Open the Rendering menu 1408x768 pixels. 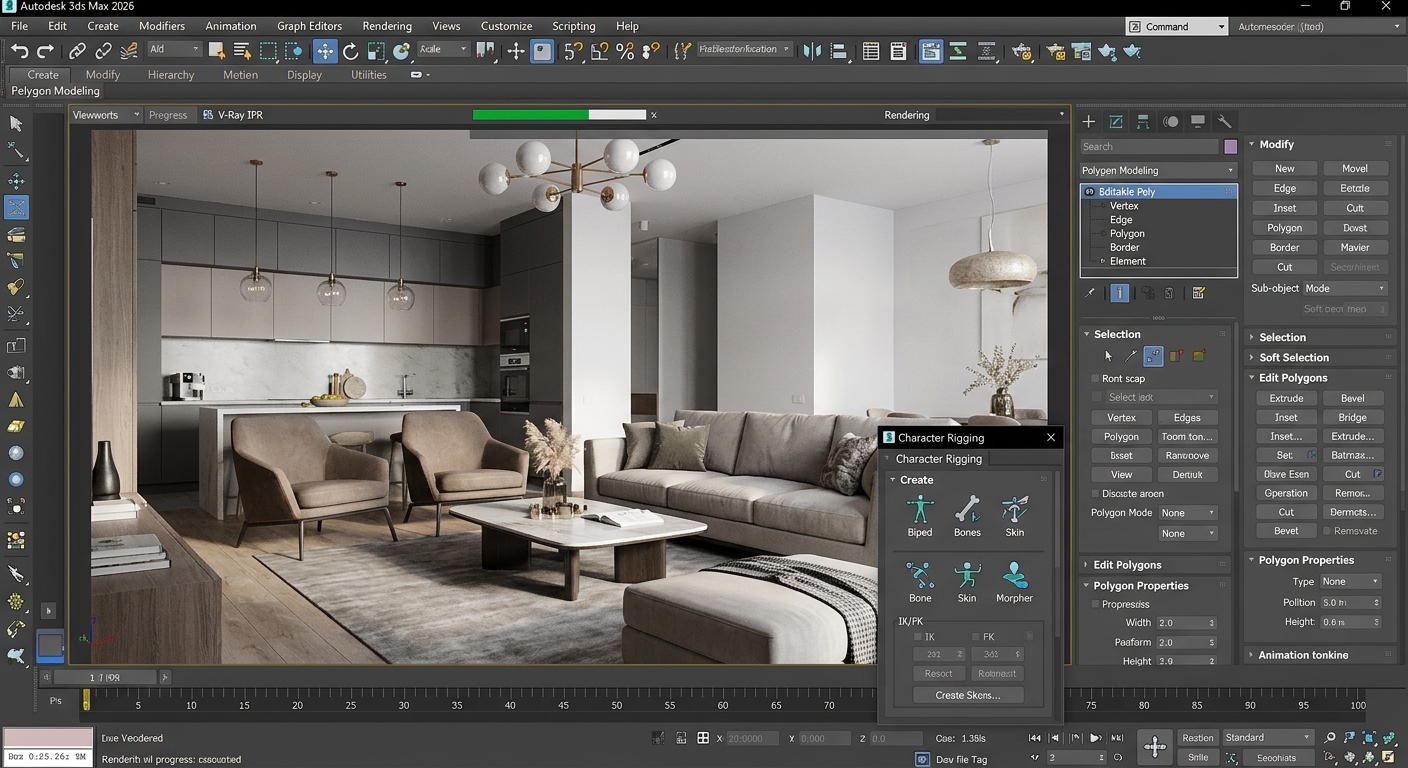tap(386, 25)
